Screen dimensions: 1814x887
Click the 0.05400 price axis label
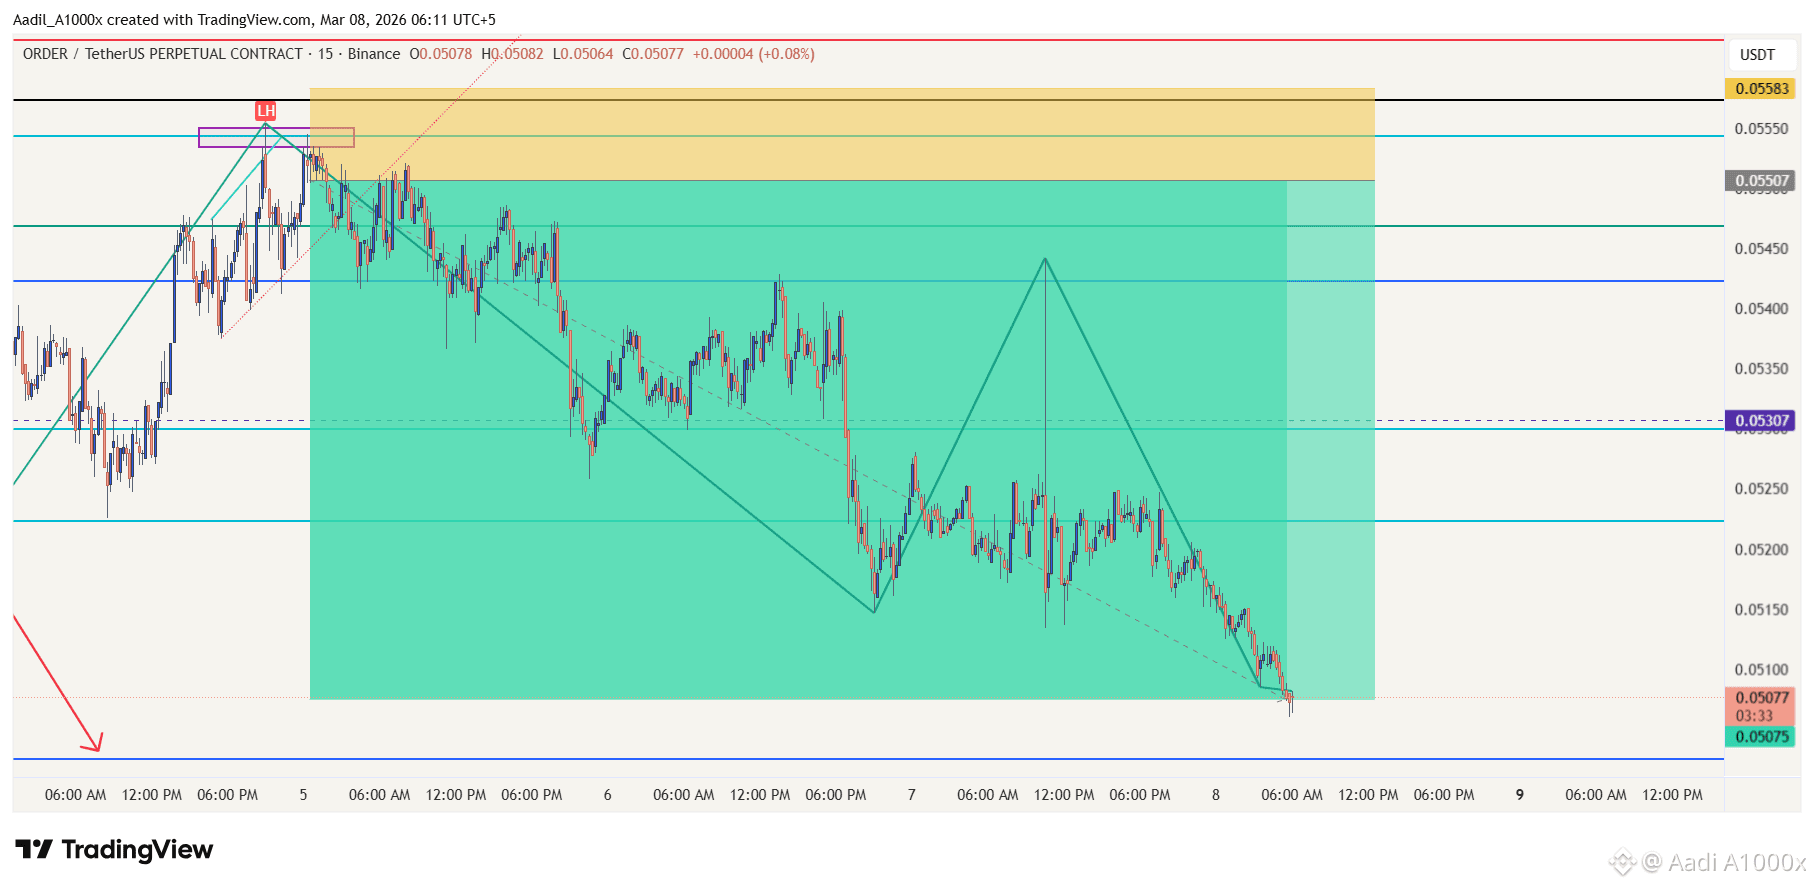[1761, 309]
